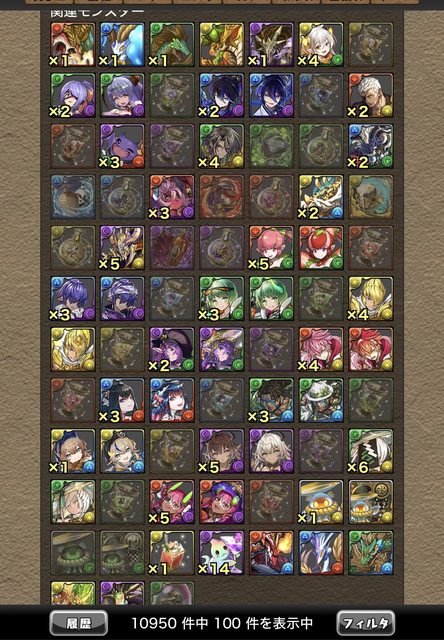The height and width of the screenshot is (640, 444).
Task: Open the フィルタ filter button
Action: (x=366, y=623)
